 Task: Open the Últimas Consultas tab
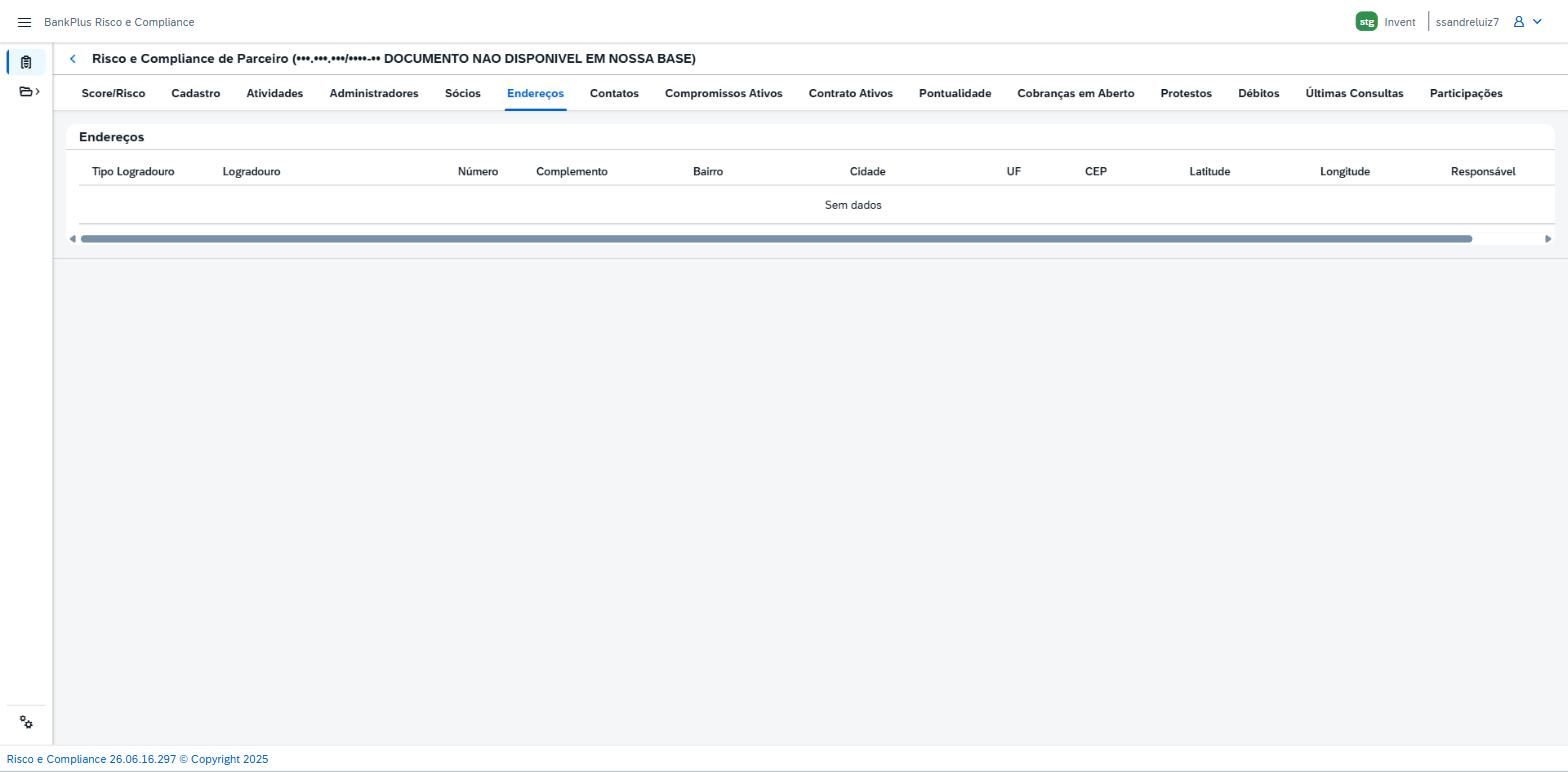(x=1354, y=93)
